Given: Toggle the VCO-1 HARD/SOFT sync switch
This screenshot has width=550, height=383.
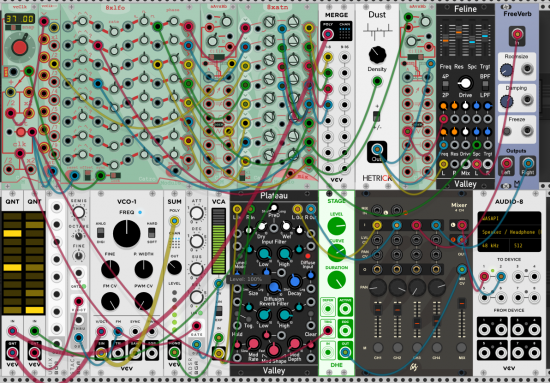Looking at the screenshot, I should 152,233.
